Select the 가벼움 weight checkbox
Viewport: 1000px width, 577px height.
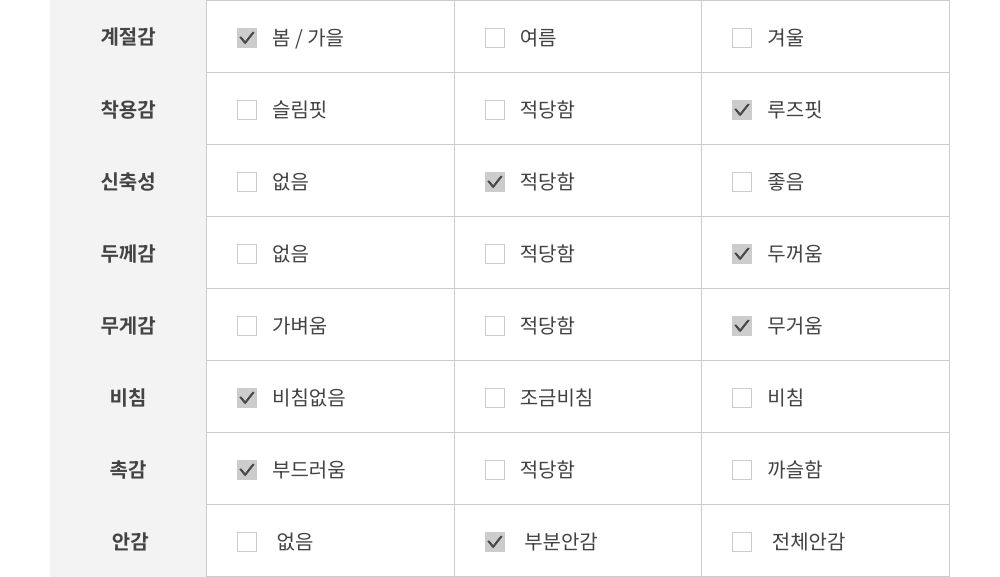point(247,326)
